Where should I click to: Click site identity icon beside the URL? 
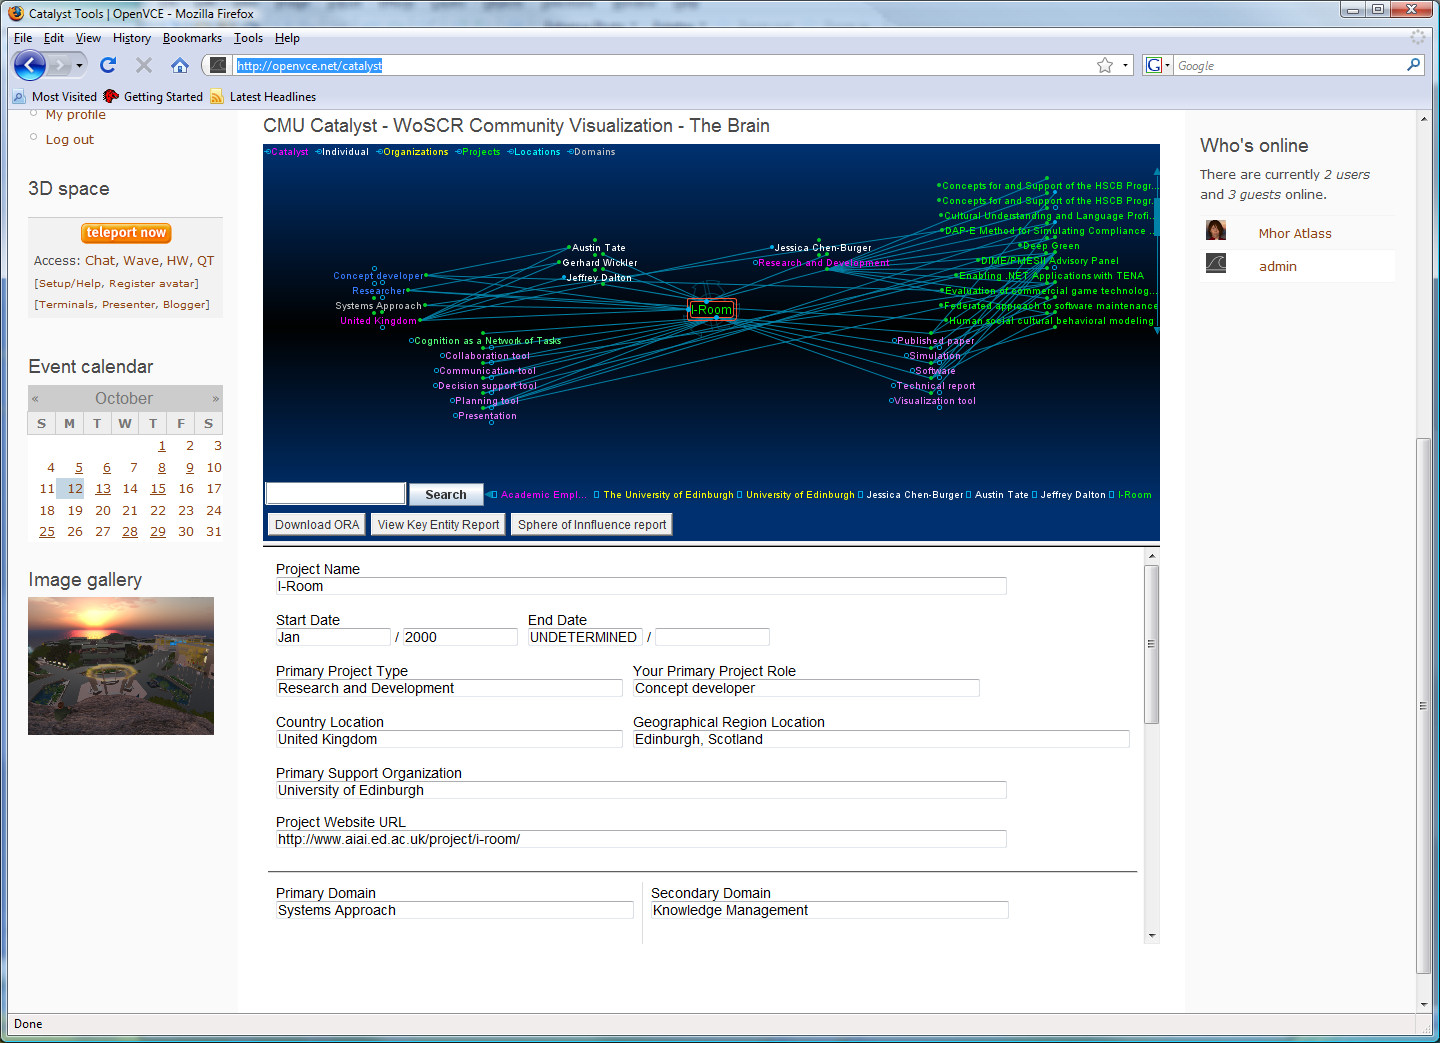(217, 65)
